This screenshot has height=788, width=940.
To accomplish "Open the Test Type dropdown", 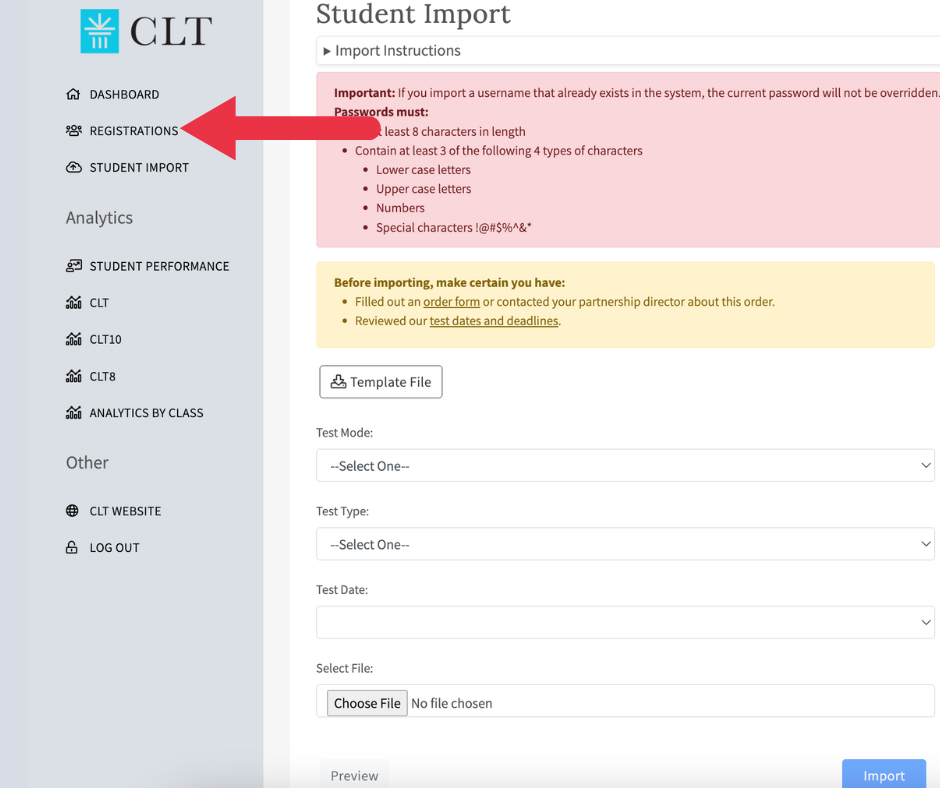I will (x=625, y=545).
